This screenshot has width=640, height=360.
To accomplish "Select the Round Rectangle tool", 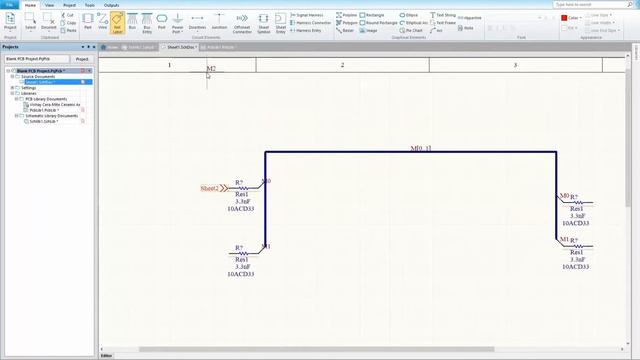I will click(x=378, y=23).
